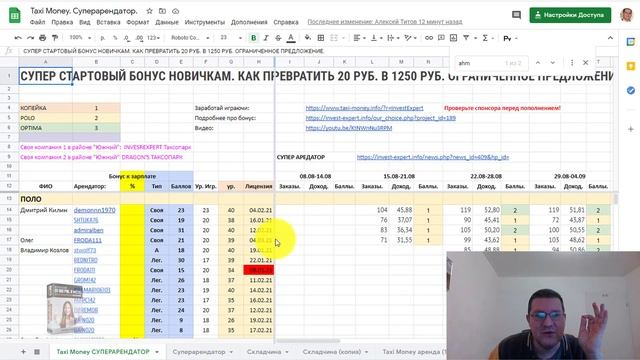The image size is (640, 360).
Task: Click the cloud save status icon
Action: click(x=176, y=11)
